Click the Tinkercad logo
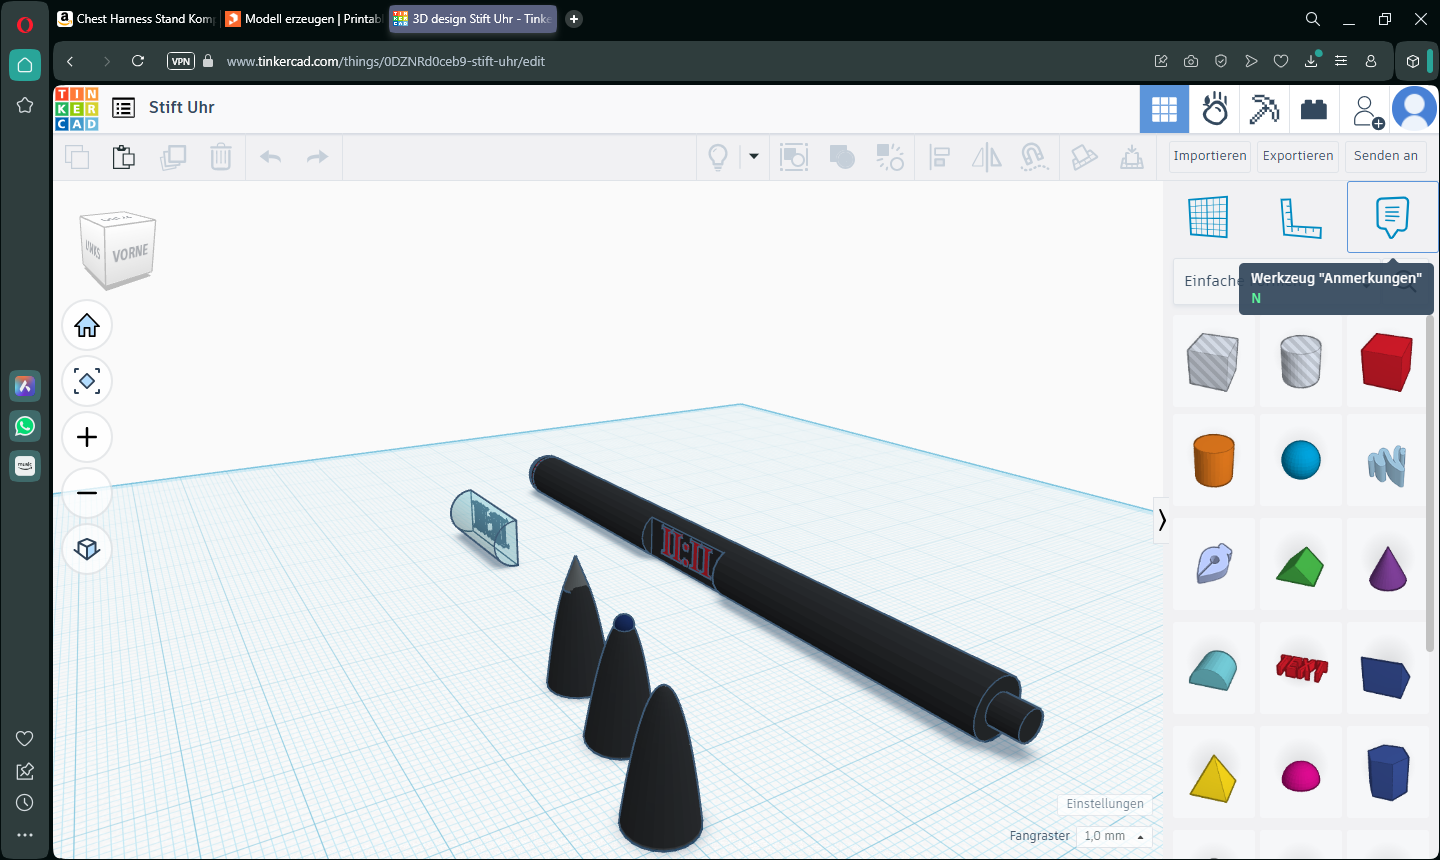The image size is (1440, 860). [77, 109]
